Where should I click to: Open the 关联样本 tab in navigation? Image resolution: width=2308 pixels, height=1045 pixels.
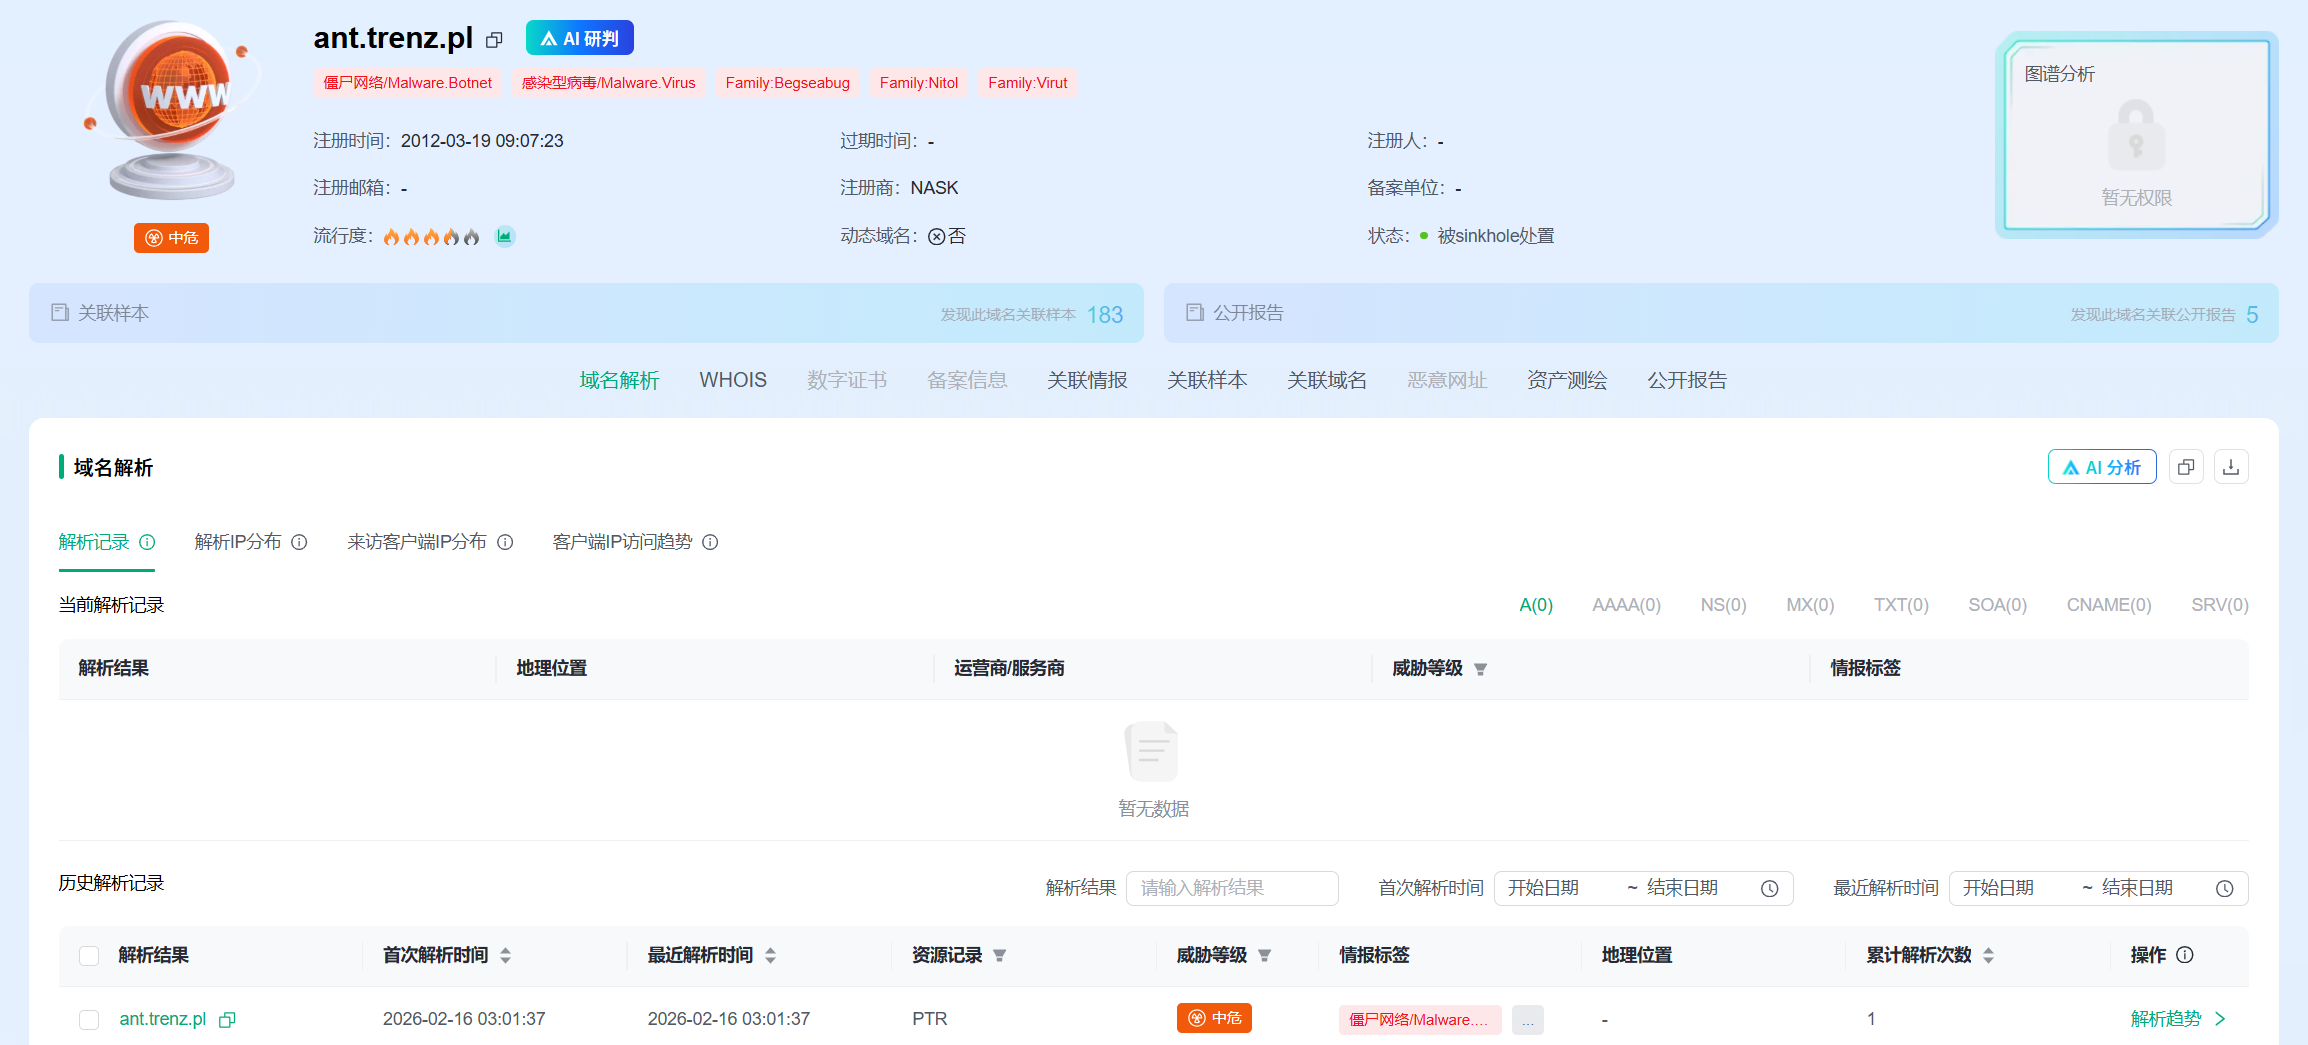click(x=1207, y=380)
